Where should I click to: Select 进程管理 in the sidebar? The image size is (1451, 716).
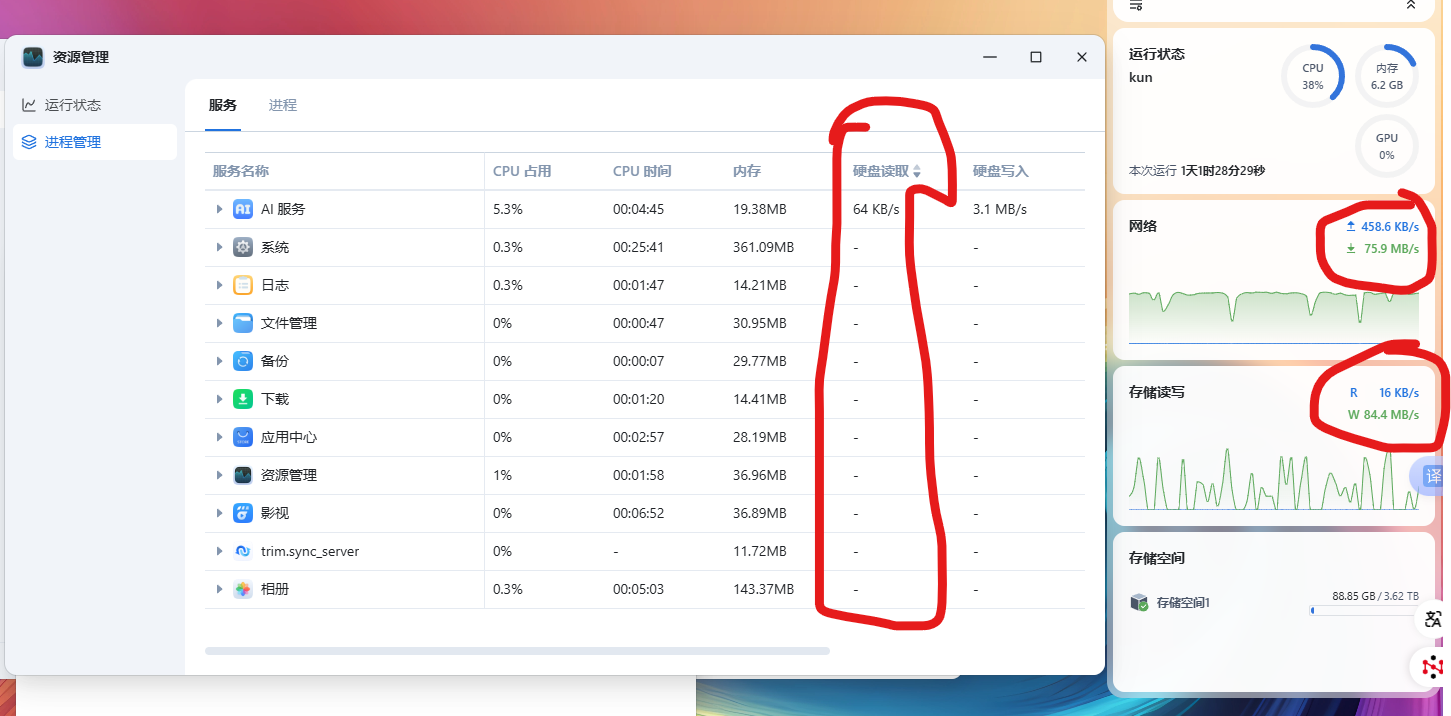coord(95,142)
